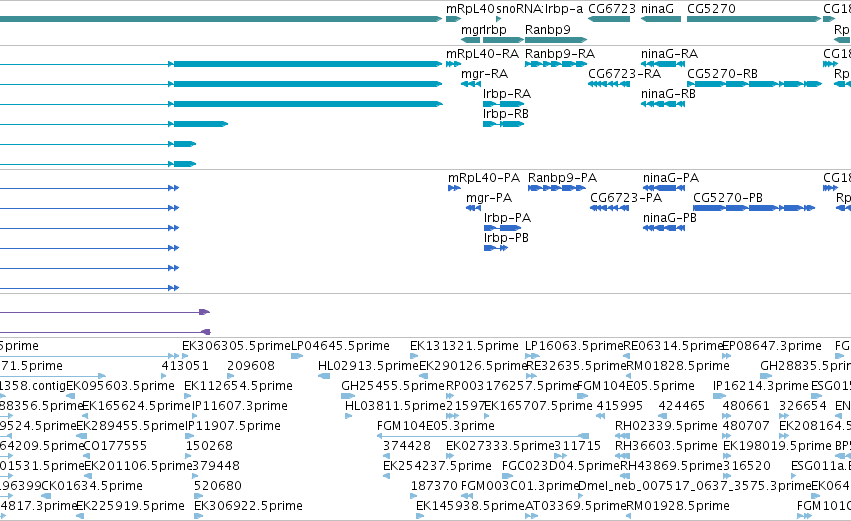The image size is (851, 521).
Task: Select the 424465 feature label
Action: [682, 406]
